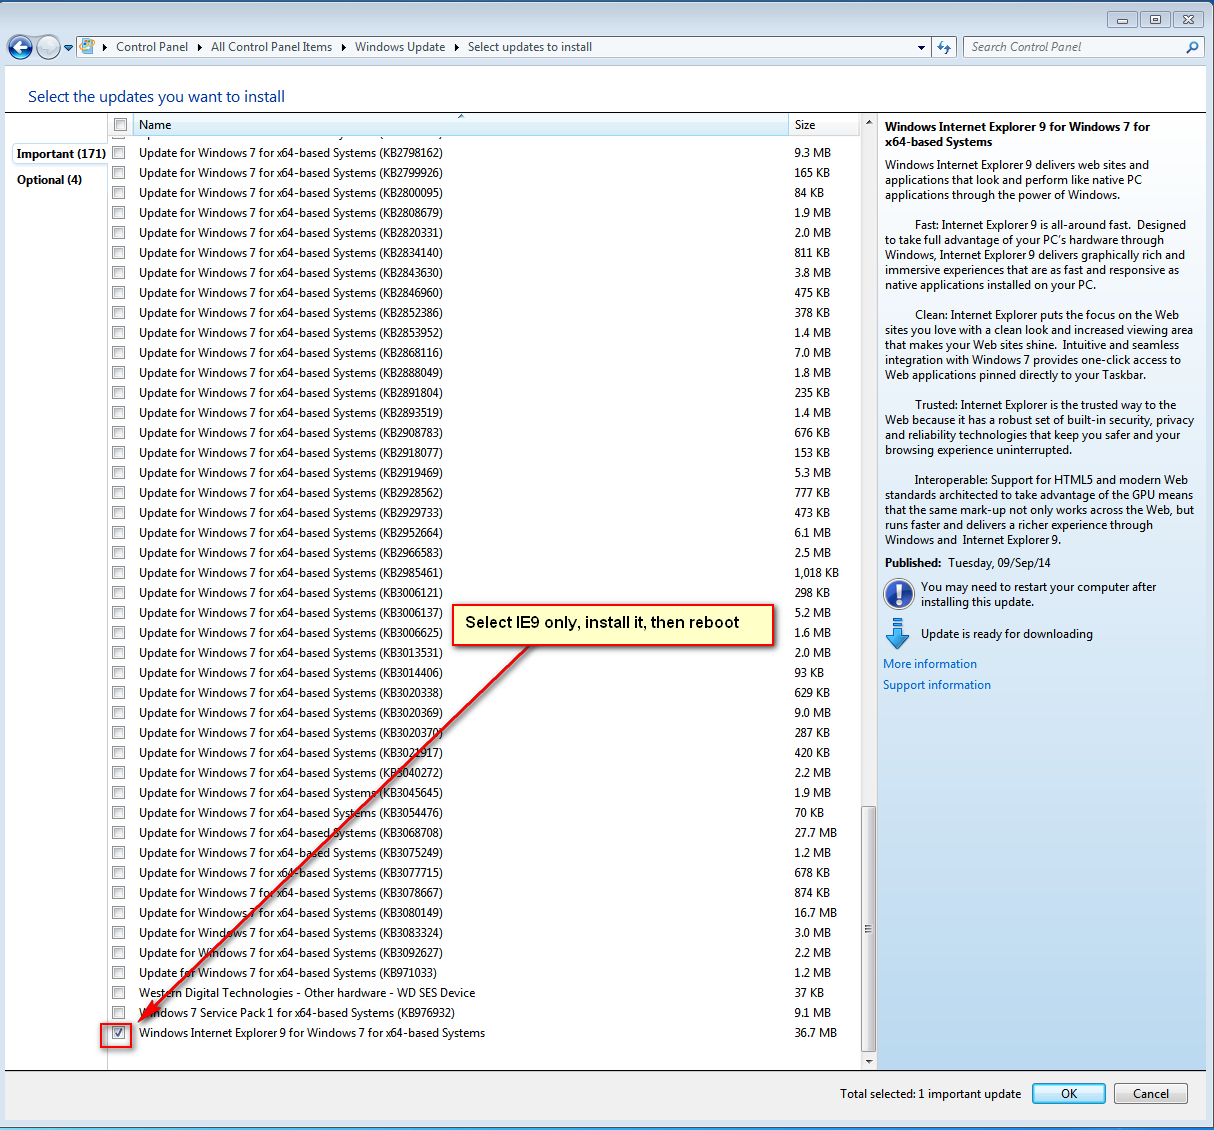Click the refresh icon beside address bar
Viewport: 1214px width, 1130px height.
944,47
